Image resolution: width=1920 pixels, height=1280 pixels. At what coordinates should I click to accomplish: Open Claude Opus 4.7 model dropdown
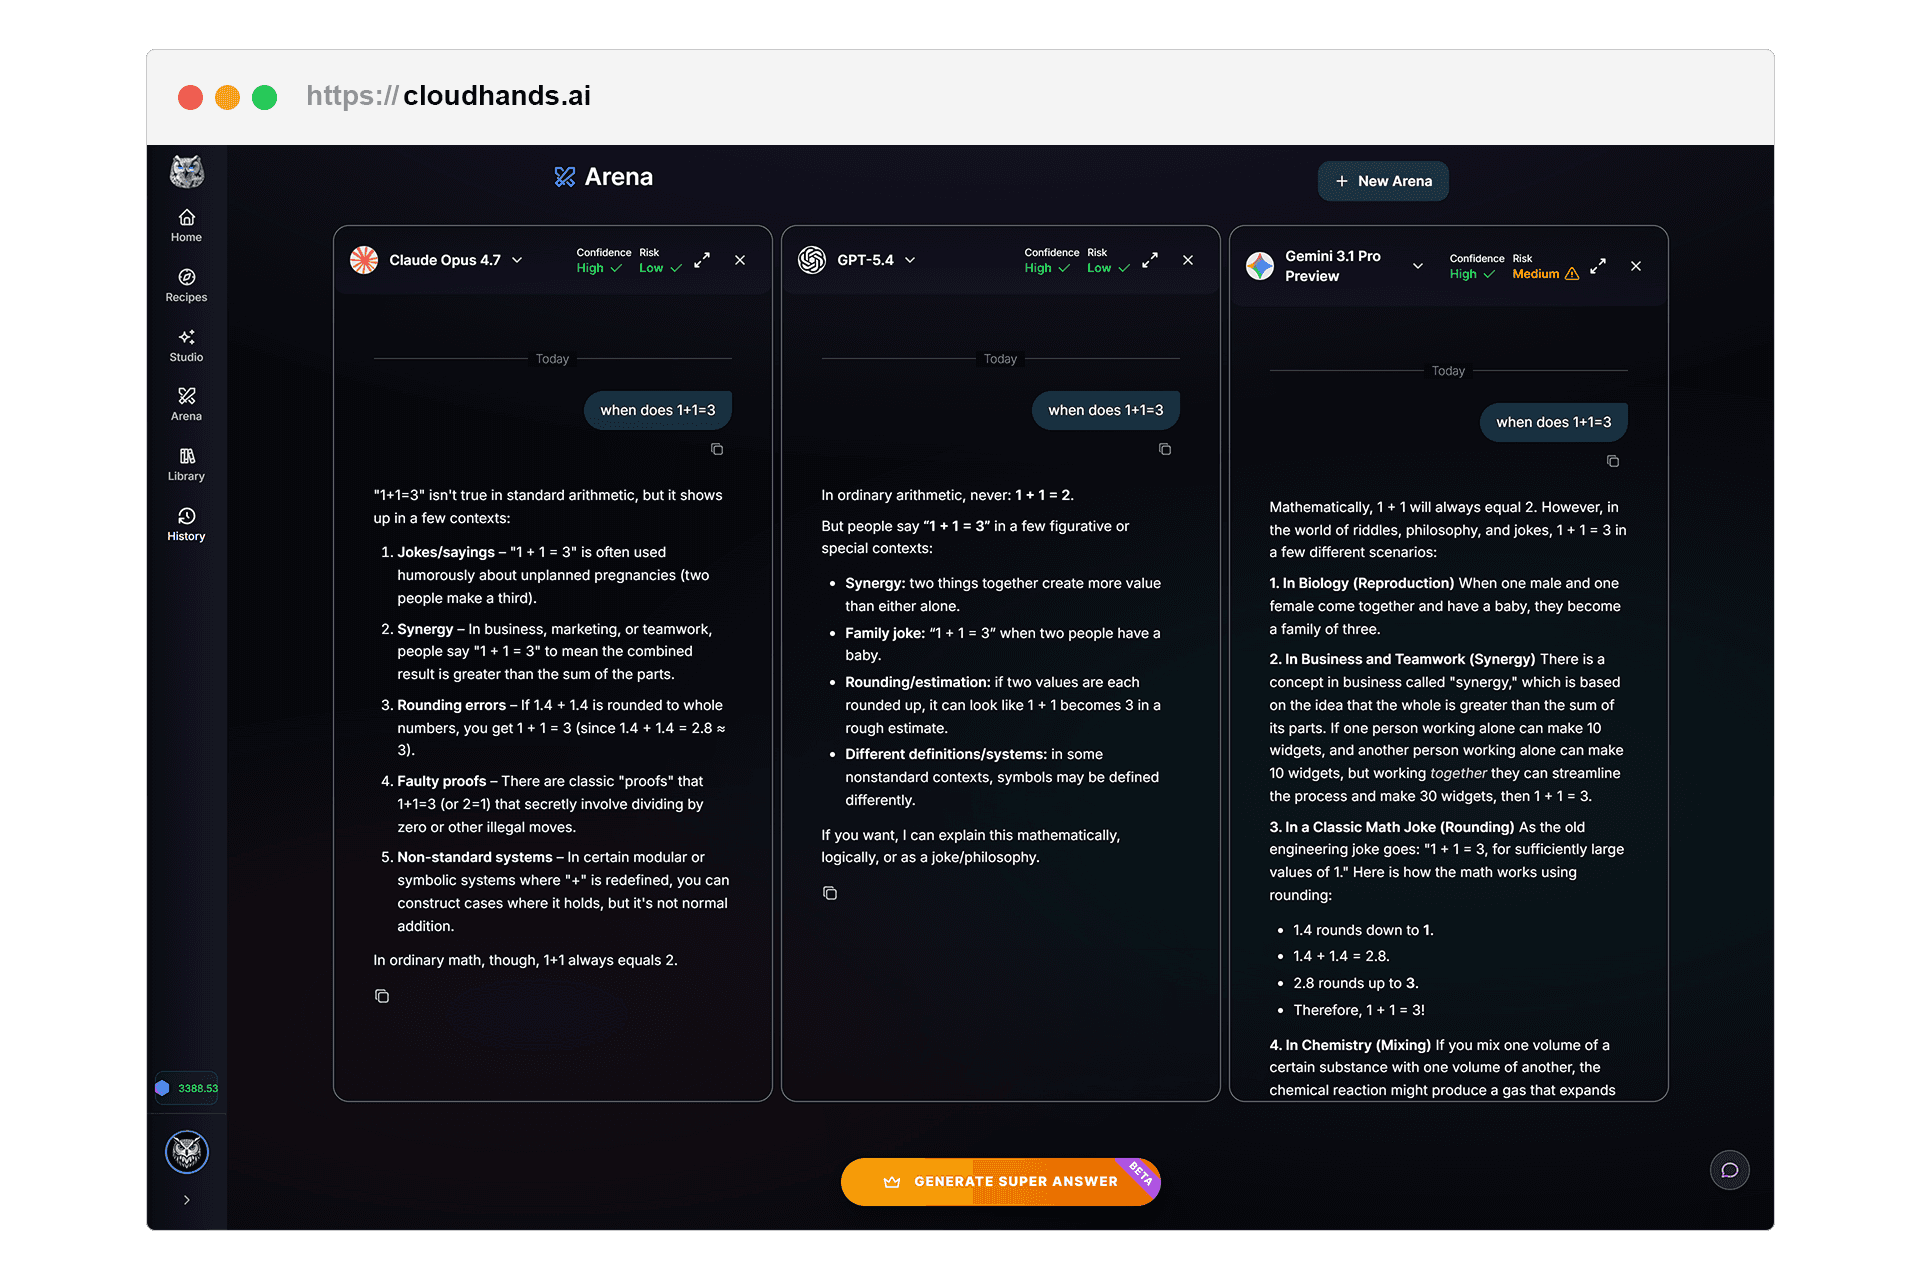pos(517,260)
